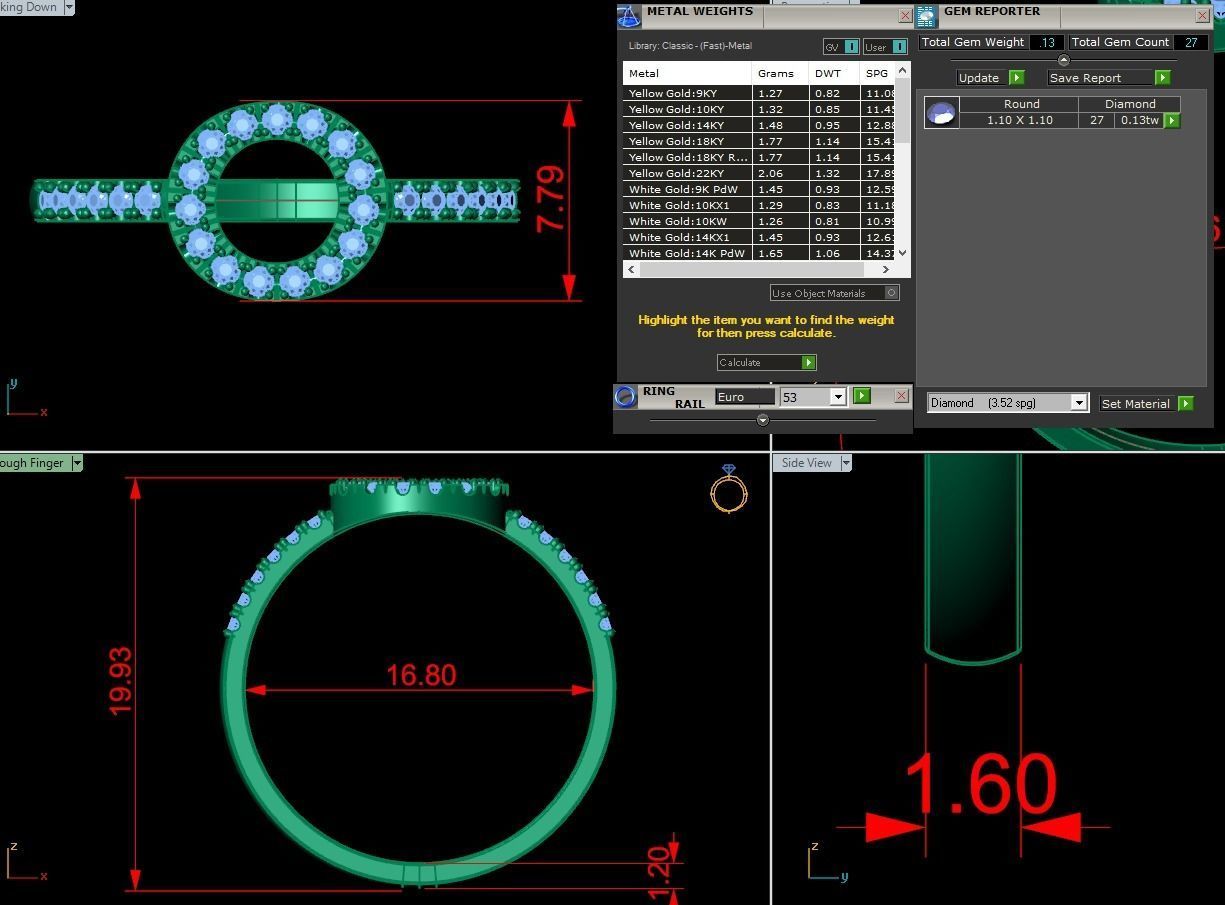
Task: Click the Metal column header
Action: click(687, 73)
